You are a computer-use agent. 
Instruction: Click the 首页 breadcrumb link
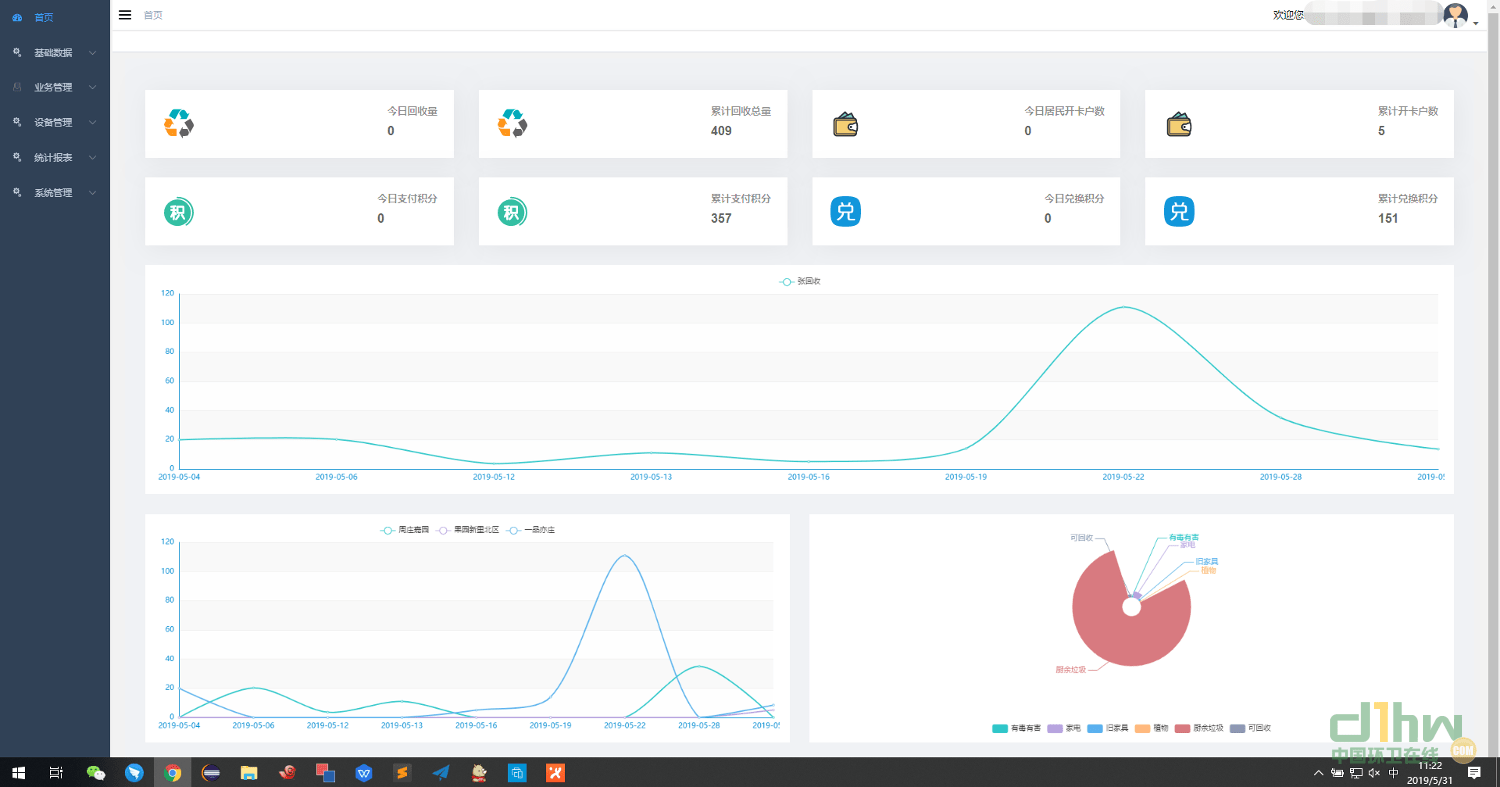(153, 15)
